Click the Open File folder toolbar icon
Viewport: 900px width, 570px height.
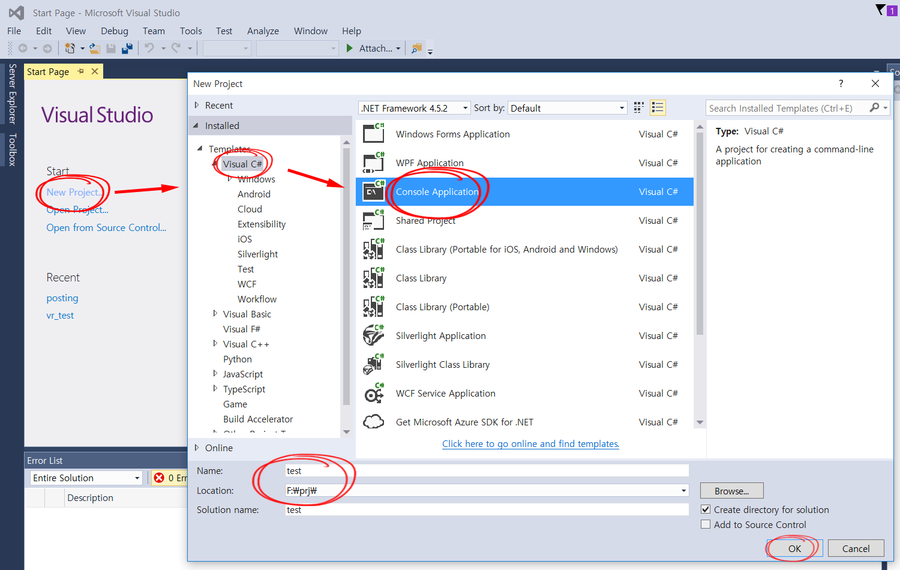tap(94, 49)
